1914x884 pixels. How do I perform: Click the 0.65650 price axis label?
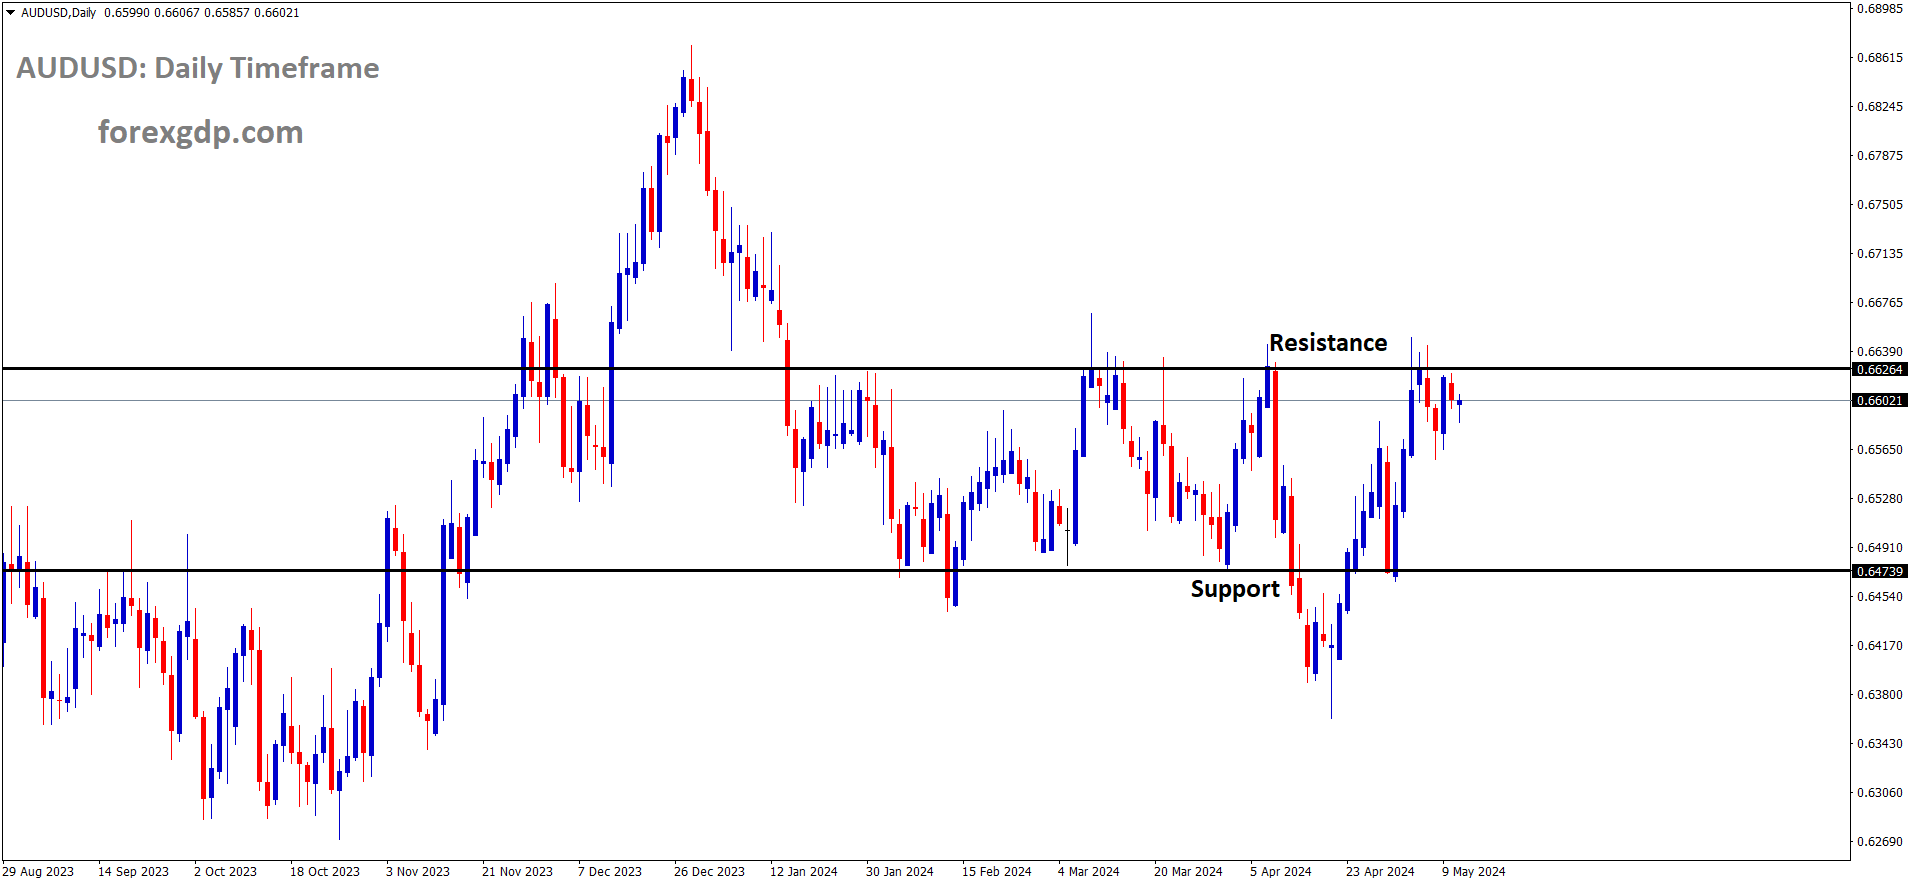point(1880,450)
